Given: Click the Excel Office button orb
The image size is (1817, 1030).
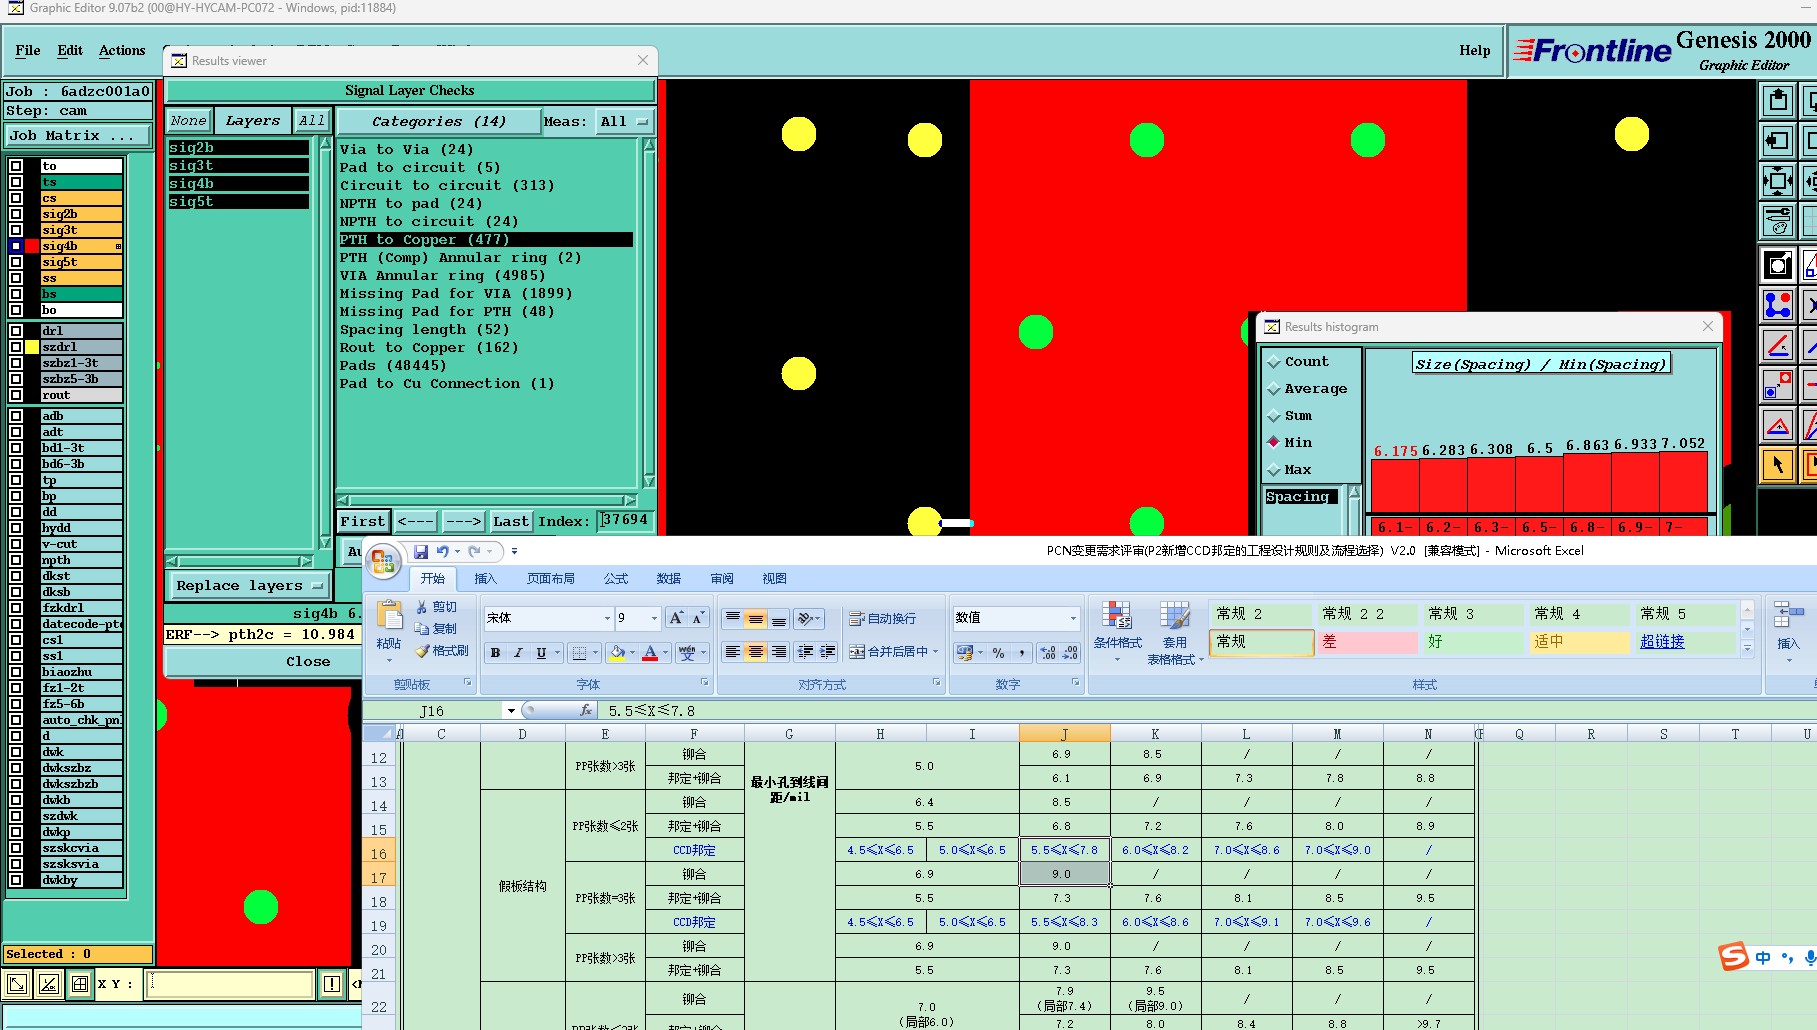Looking at the screenshot, I should [x=384, y=561].
